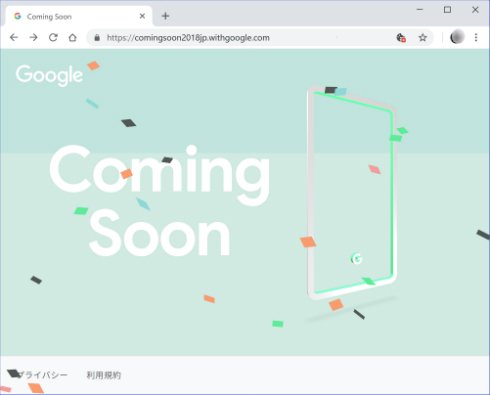Click the small G logo on the phone

point(356,258)
